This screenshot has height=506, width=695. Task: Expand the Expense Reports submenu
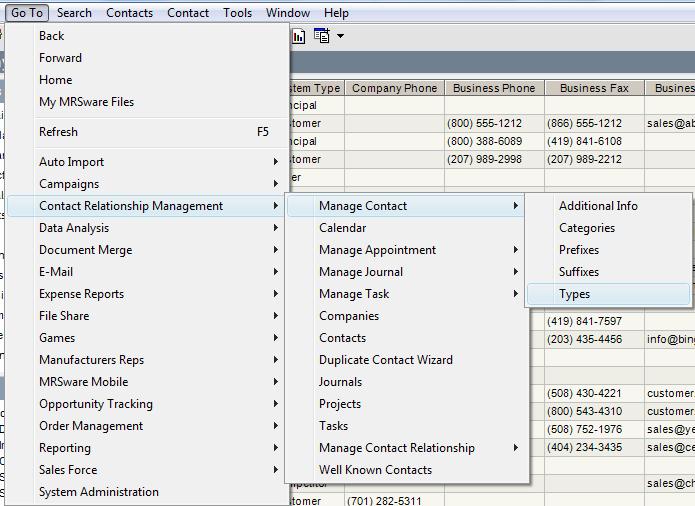click(x=148, y=294)
